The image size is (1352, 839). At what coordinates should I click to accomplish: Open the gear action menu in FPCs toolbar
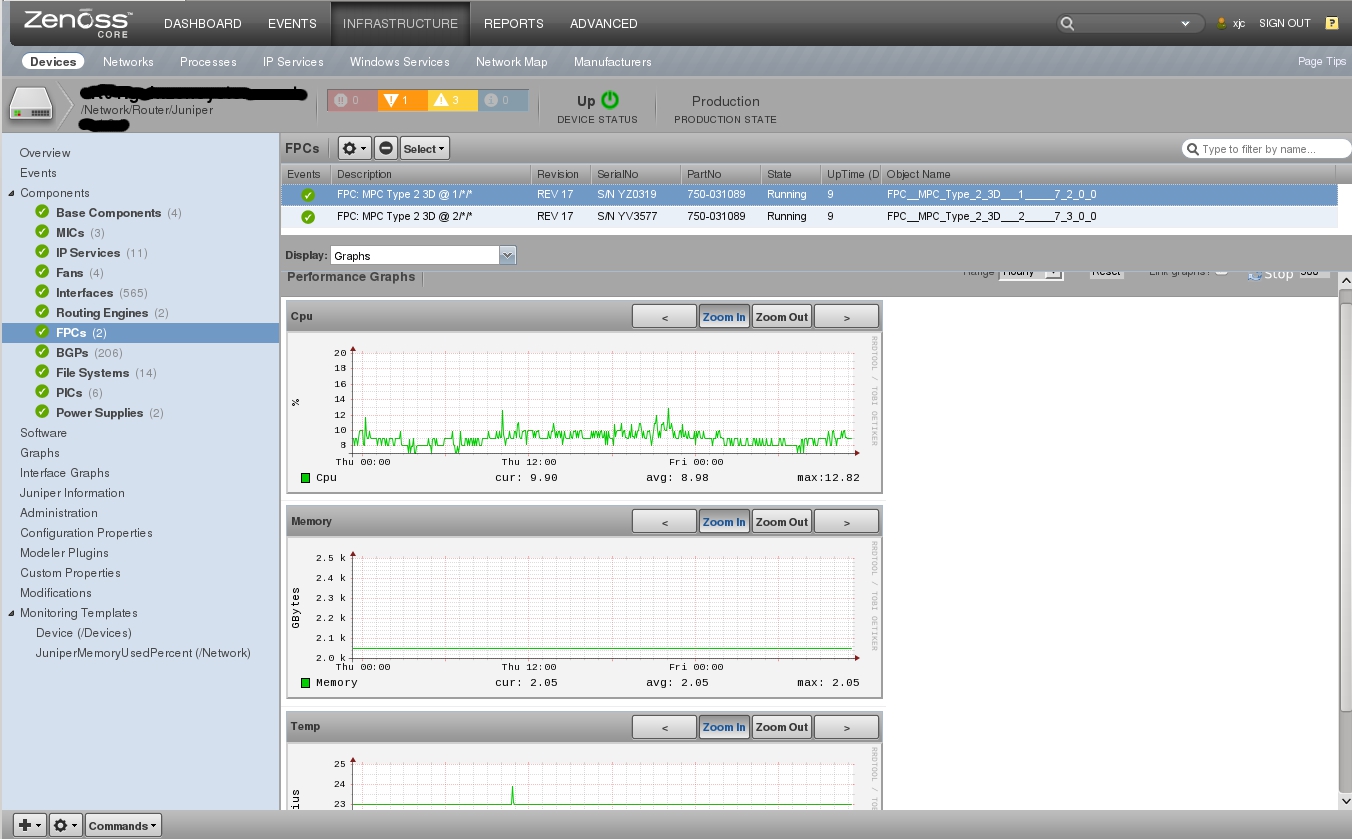tap(353, 147)
